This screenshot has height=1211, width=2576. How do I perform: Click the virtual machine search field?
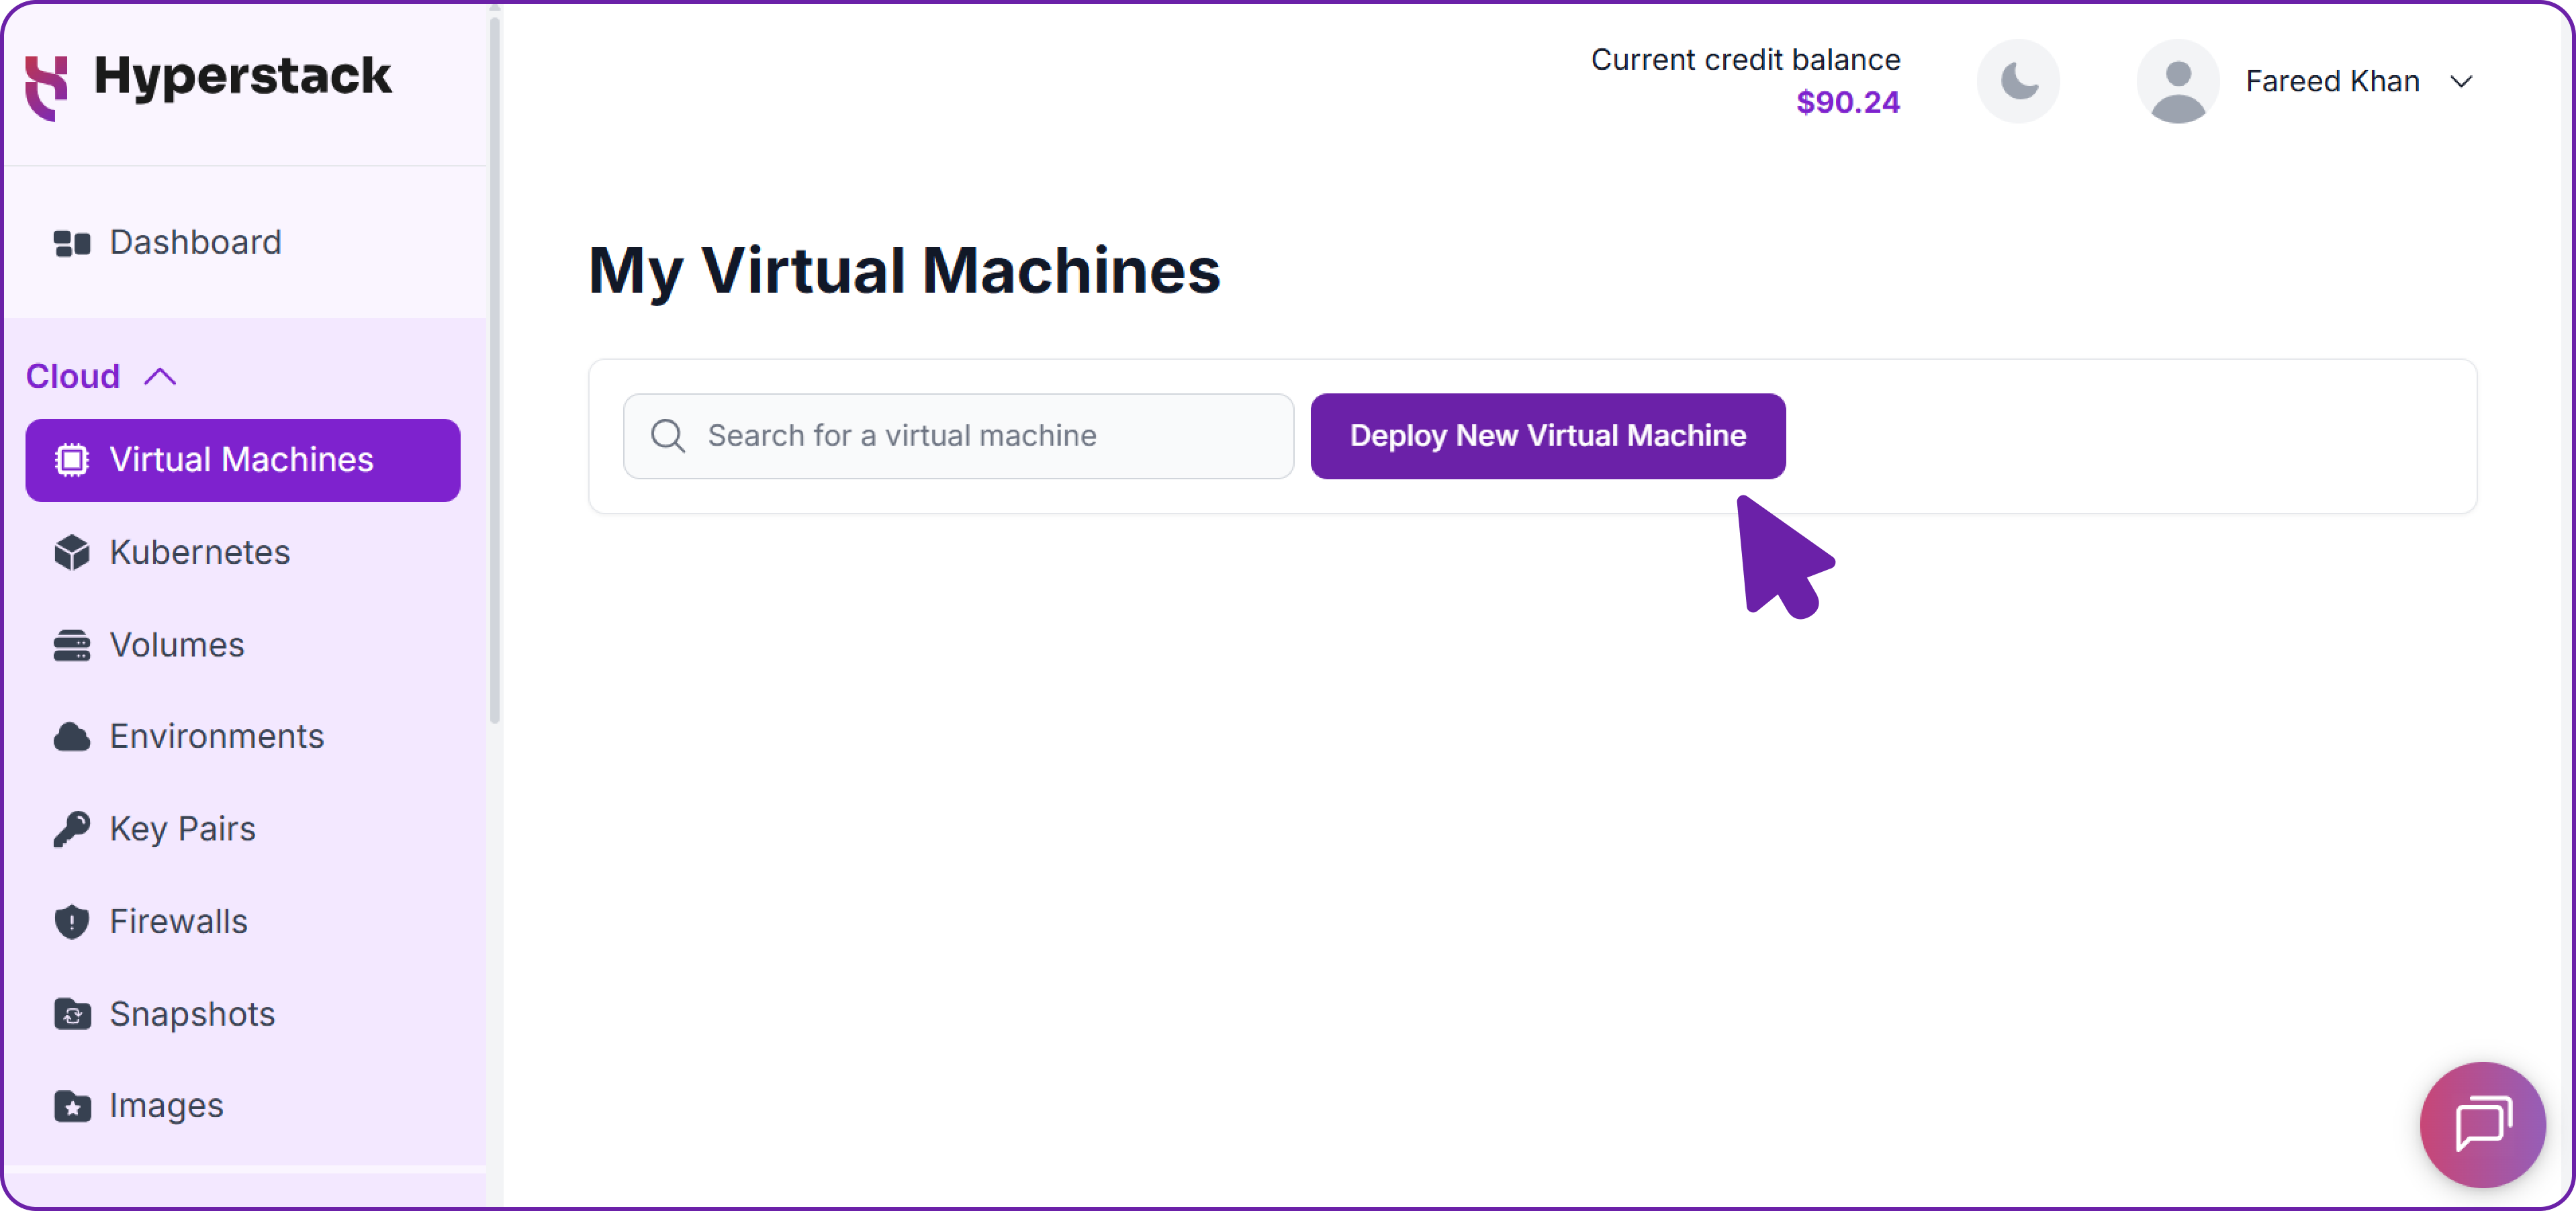[x=958, y=435]
